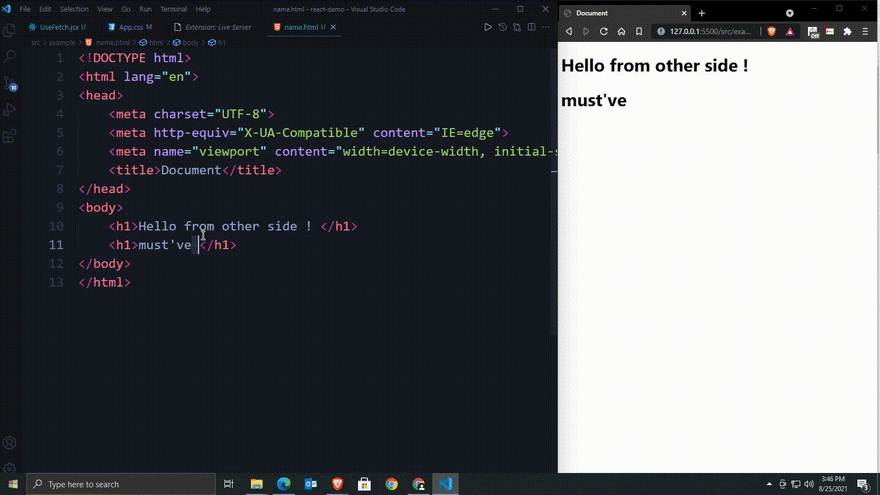Go forward in the browser window

click(586, 31)
